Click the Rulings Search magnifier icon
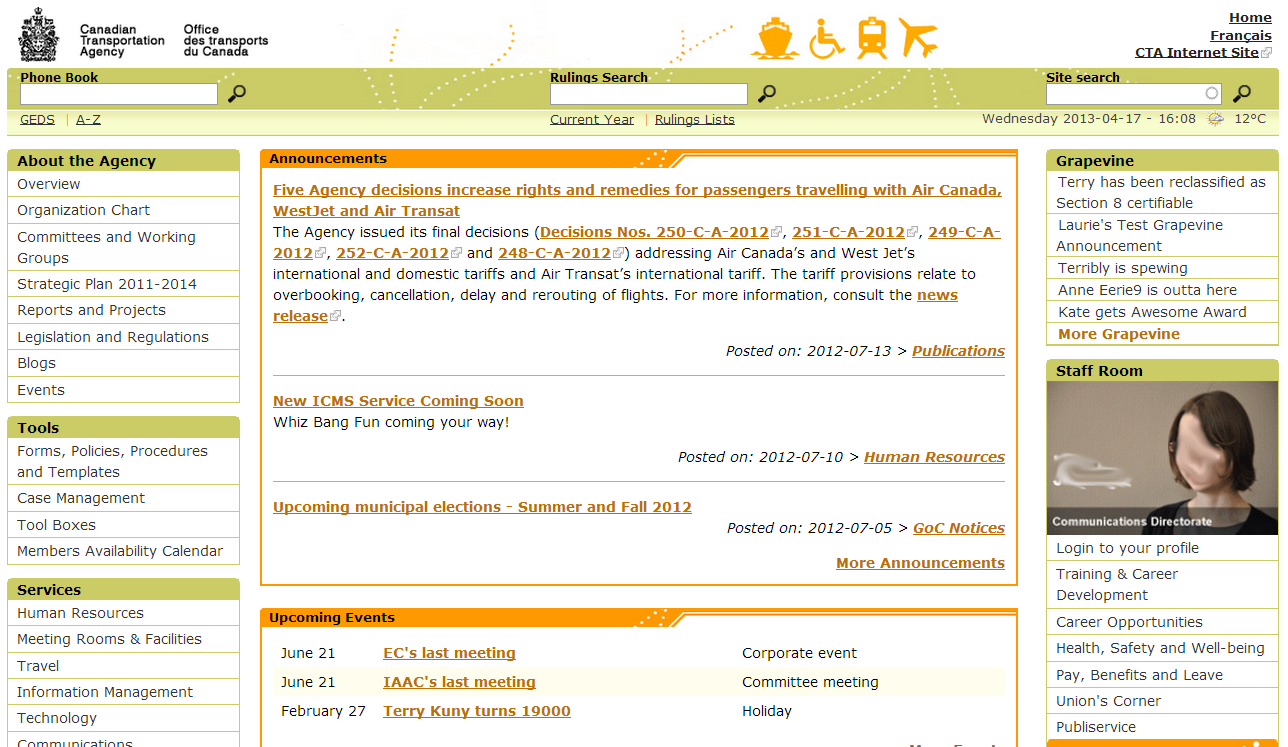Screen dimensions: 1288x747 767,94
